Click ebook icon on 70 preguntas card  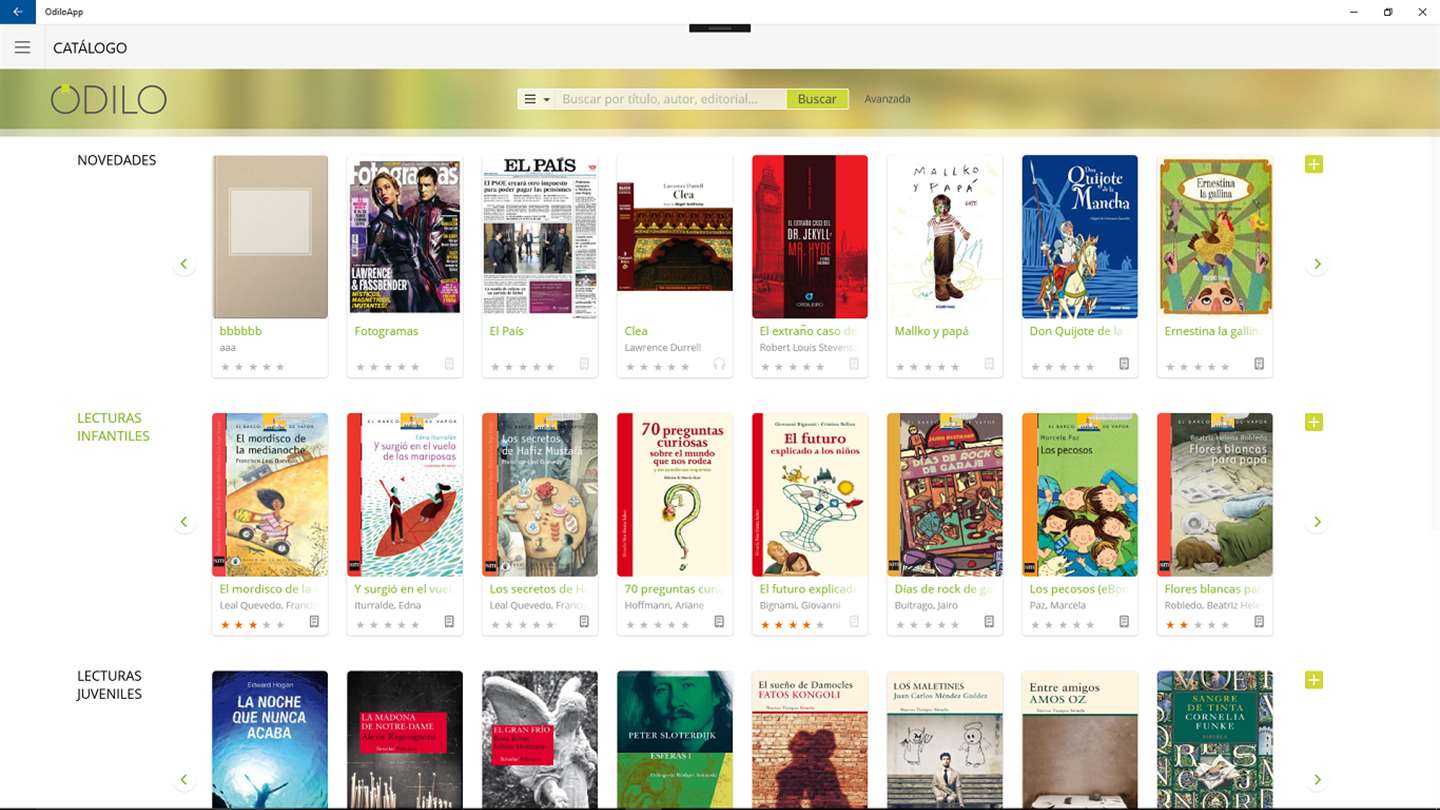(x=719, y=622)
